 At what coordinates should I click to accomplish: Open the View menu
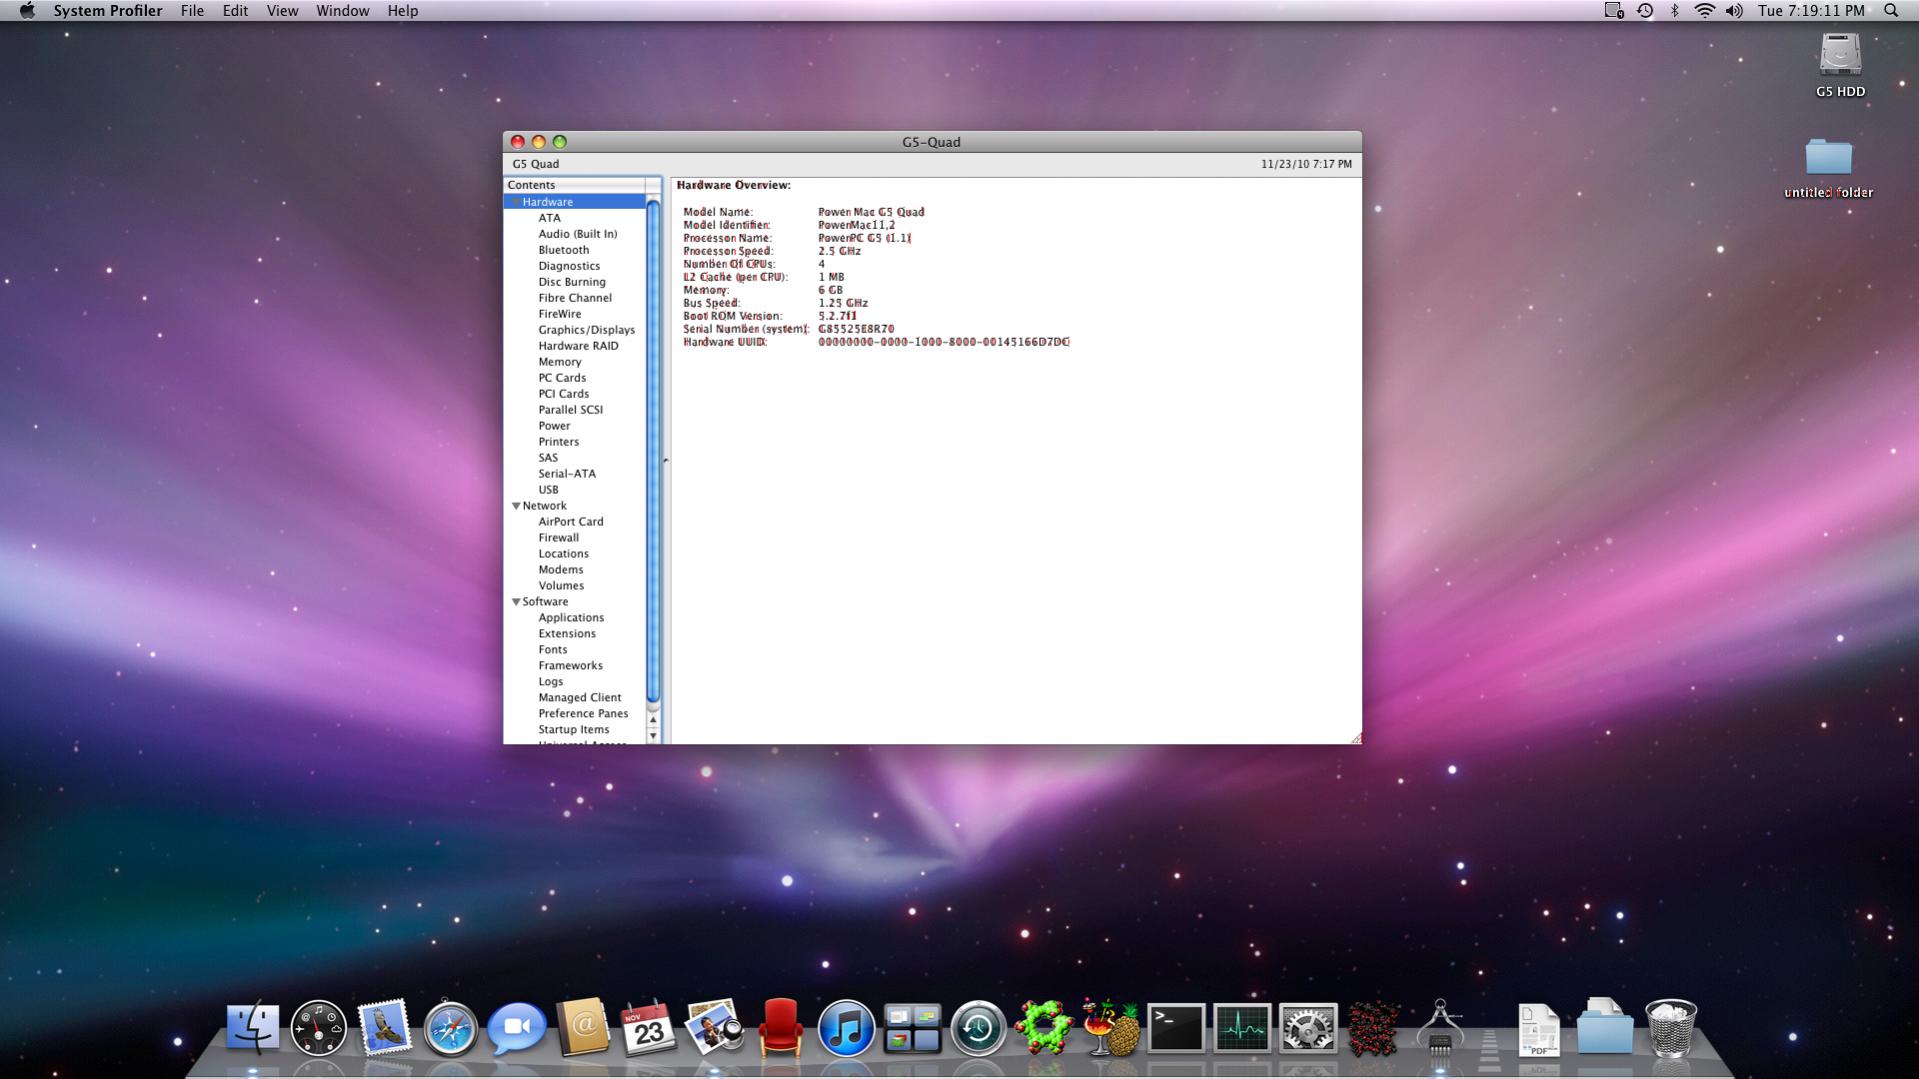pyautogui.click(x=282, y=11)
